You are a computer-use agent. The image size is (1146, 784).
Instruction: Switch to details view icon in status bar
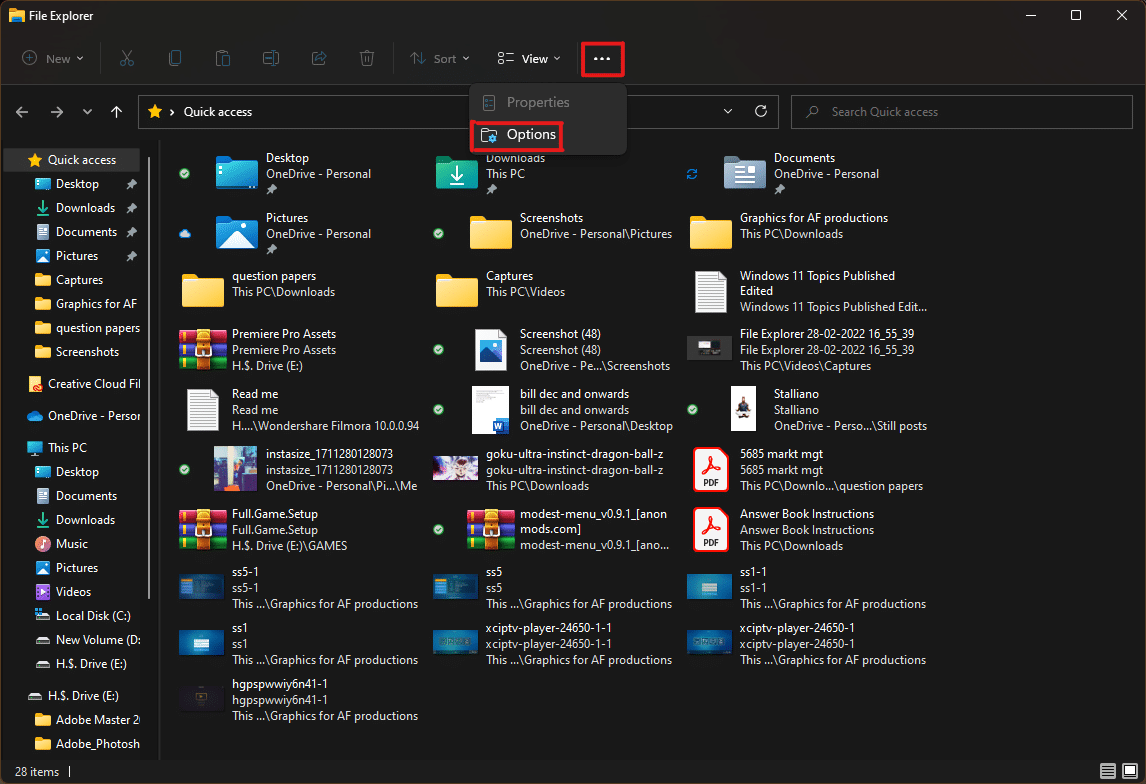pyautogui.click(x=1108, y=771)
